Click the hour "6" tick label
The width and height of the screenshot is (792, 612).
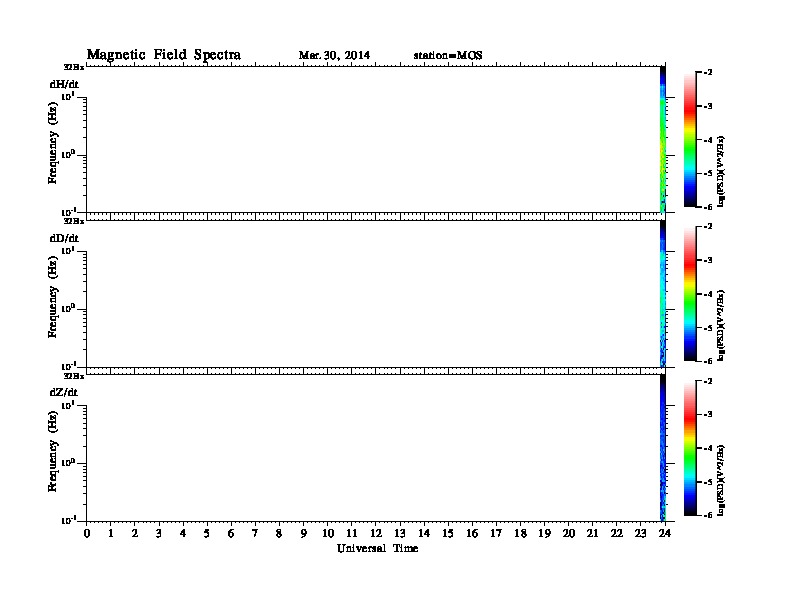pyautogui.click(x=231, y=533)
